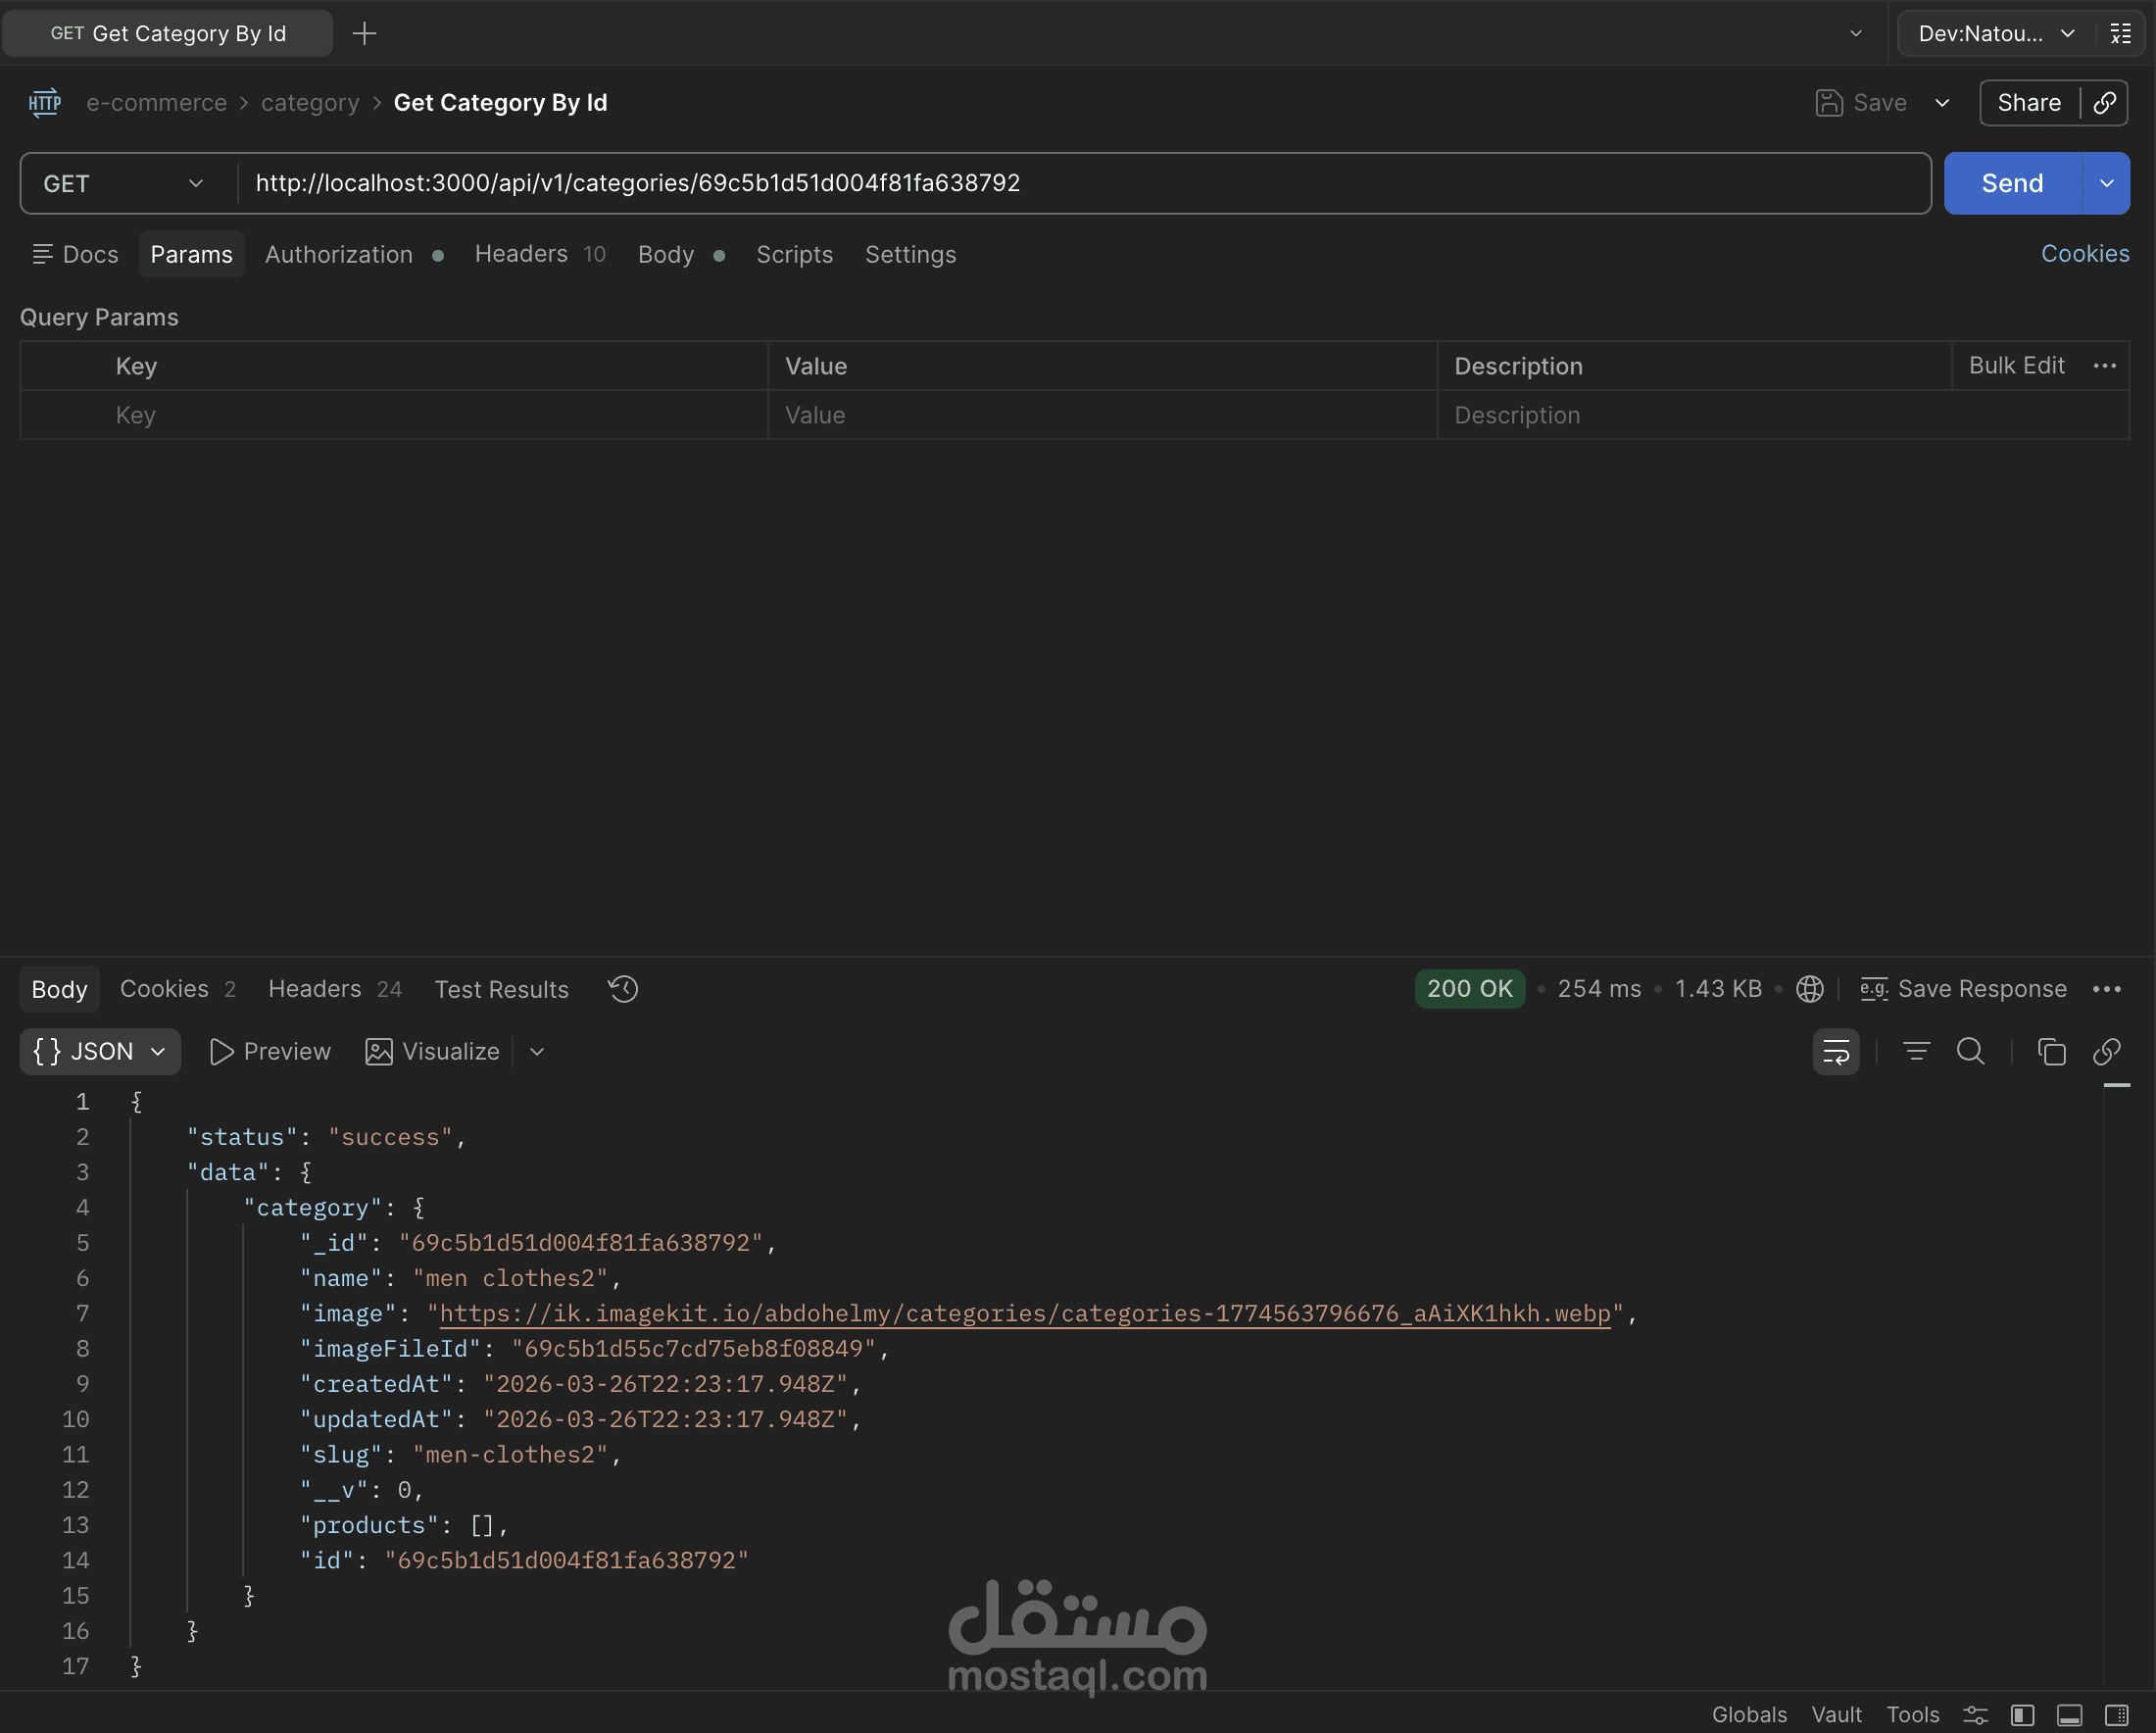Expand the JSON format dropdown

coord(100,1052)
